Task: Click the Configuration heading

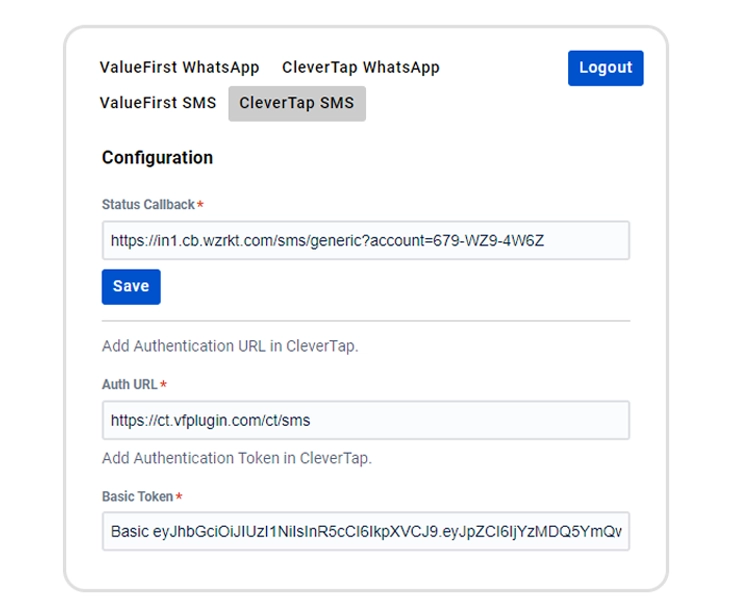Action: 157,157
